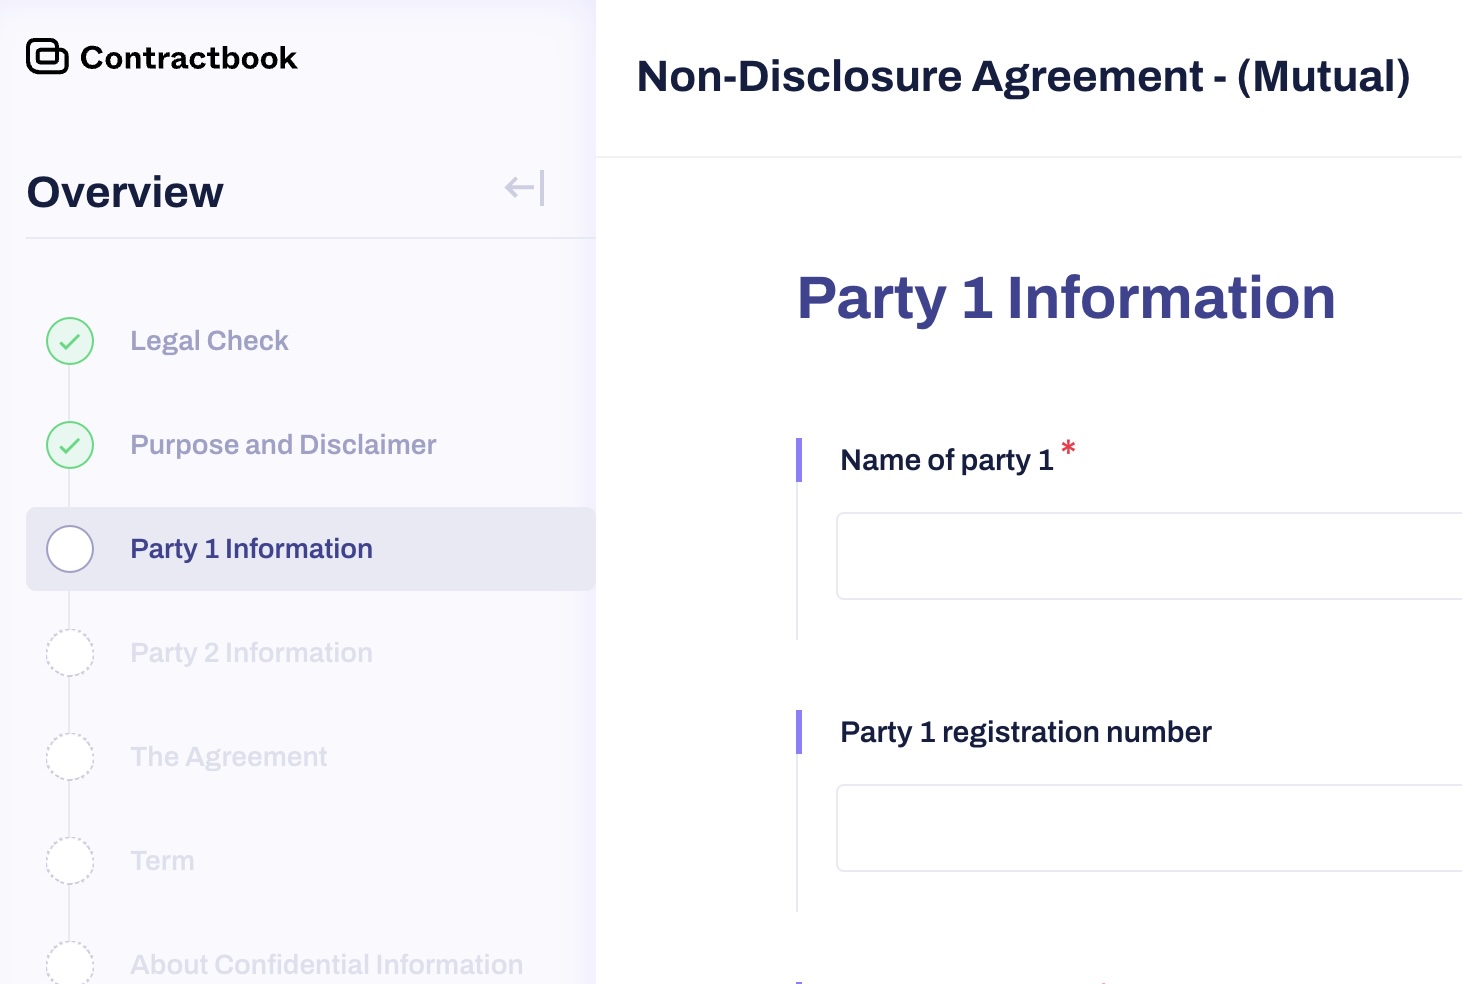Open The Agreement step label
This screenshot has width=1462, height=984.
tap(228, 757)
